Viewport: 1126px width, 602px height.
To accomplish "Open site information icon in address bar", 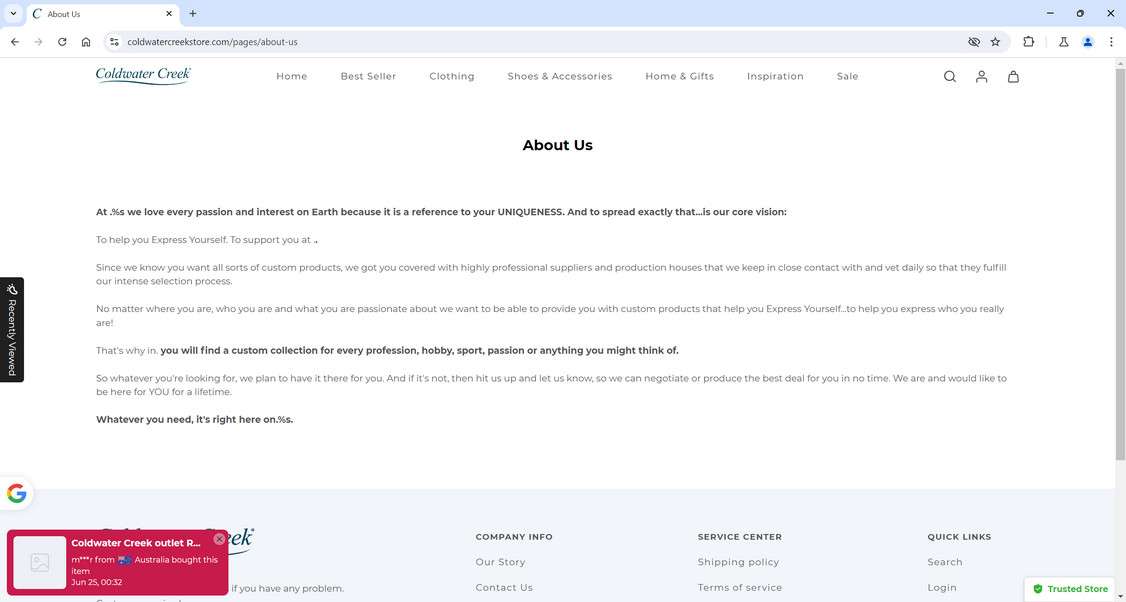I will click(114, 42).
